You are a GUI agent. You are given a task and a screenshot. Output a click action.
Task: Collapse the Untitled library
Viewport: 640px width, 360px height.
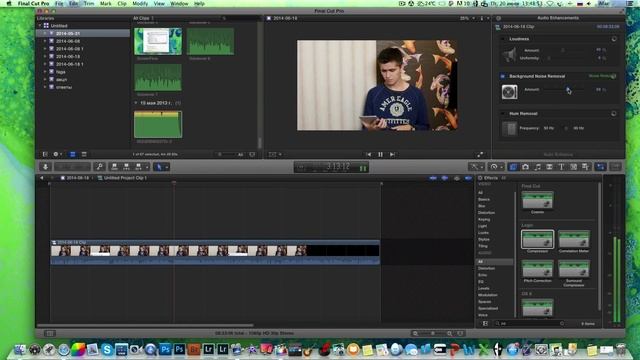[x=40, y=26]
